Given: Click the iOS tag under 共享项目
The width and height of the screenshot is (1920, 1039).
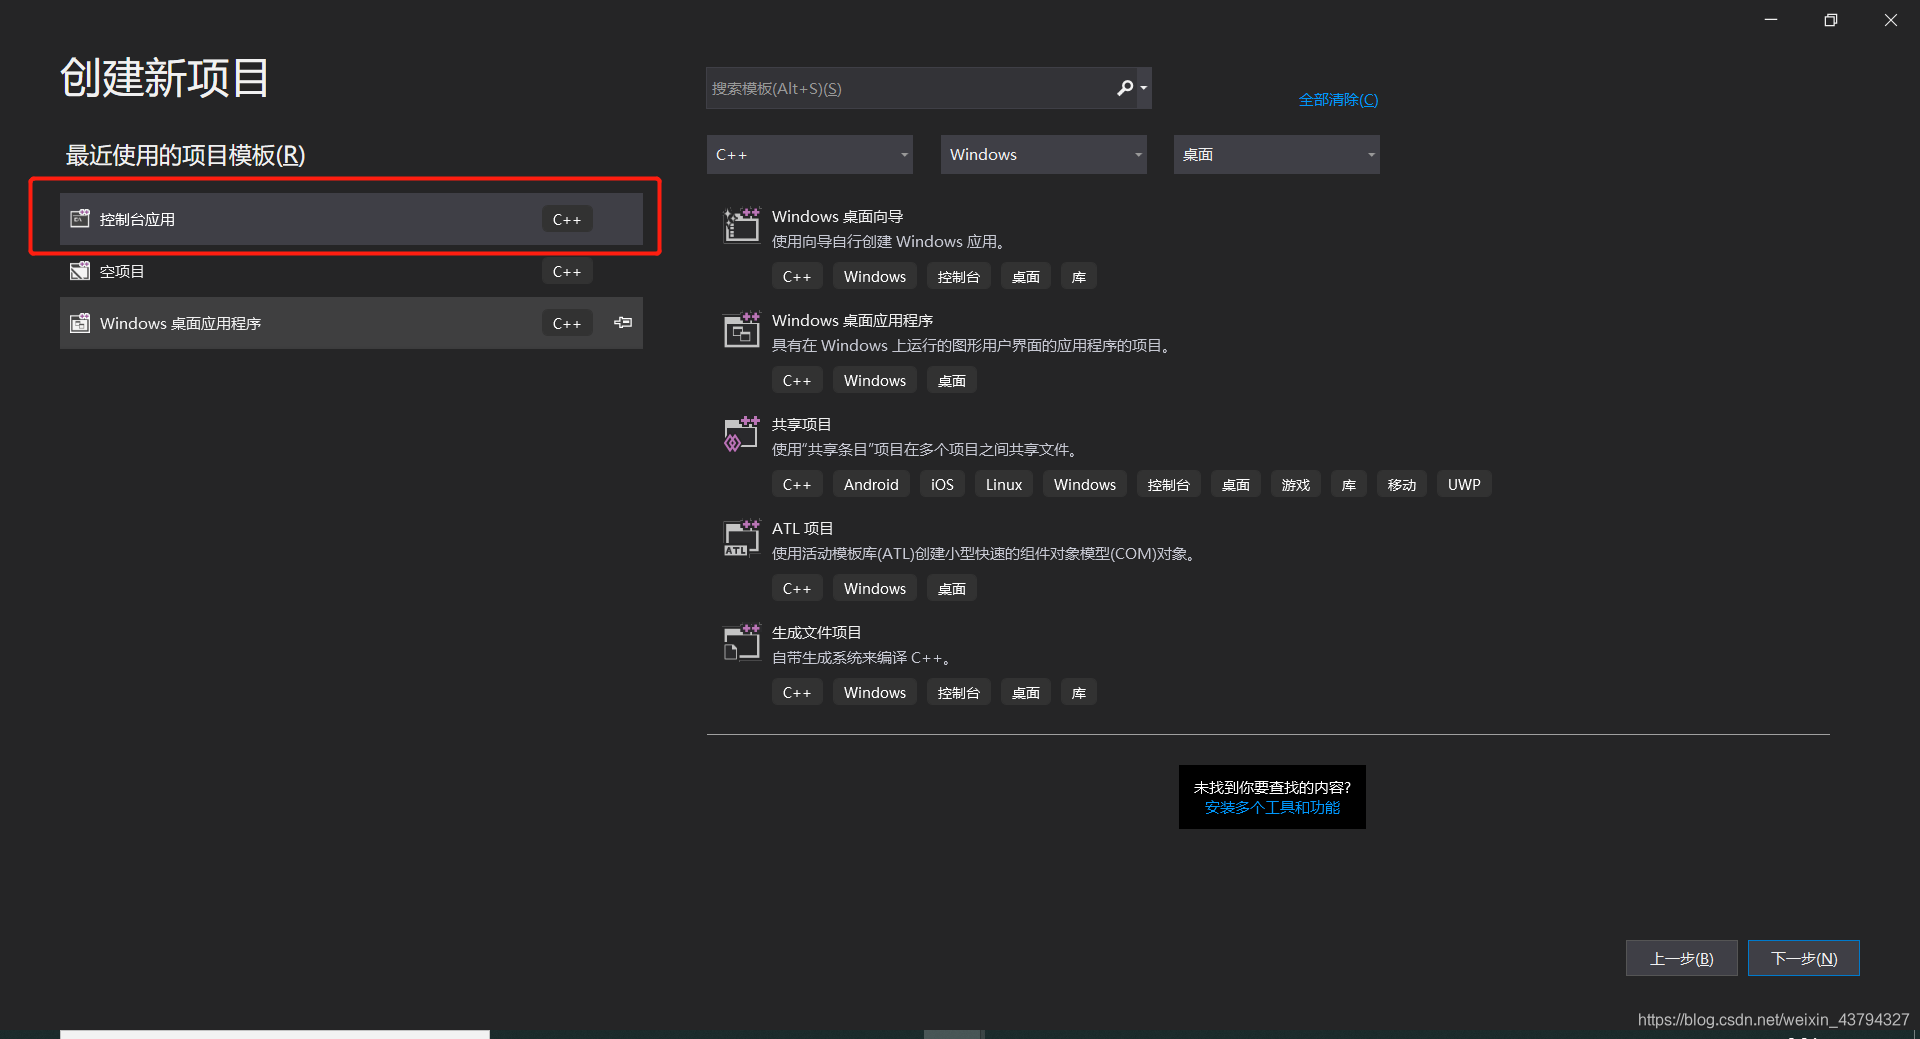Looking at the screenshot, I should coord(942,484).
